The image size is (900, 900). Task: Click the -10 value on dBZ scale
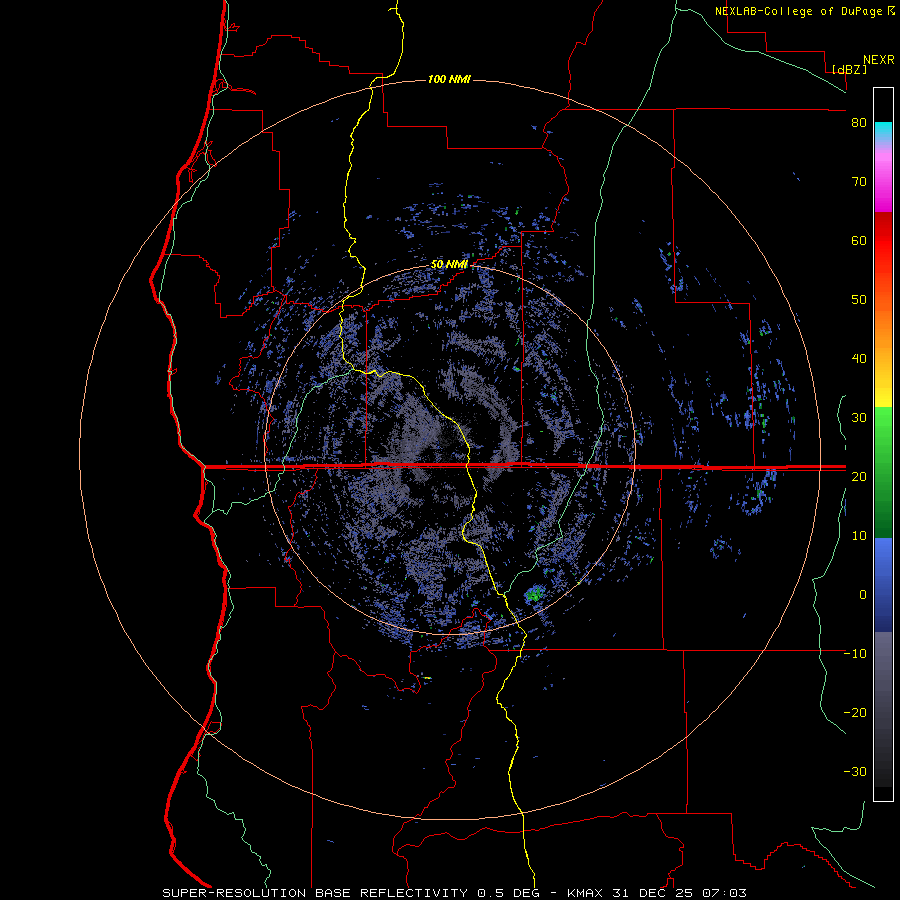(x=855, y=654)
